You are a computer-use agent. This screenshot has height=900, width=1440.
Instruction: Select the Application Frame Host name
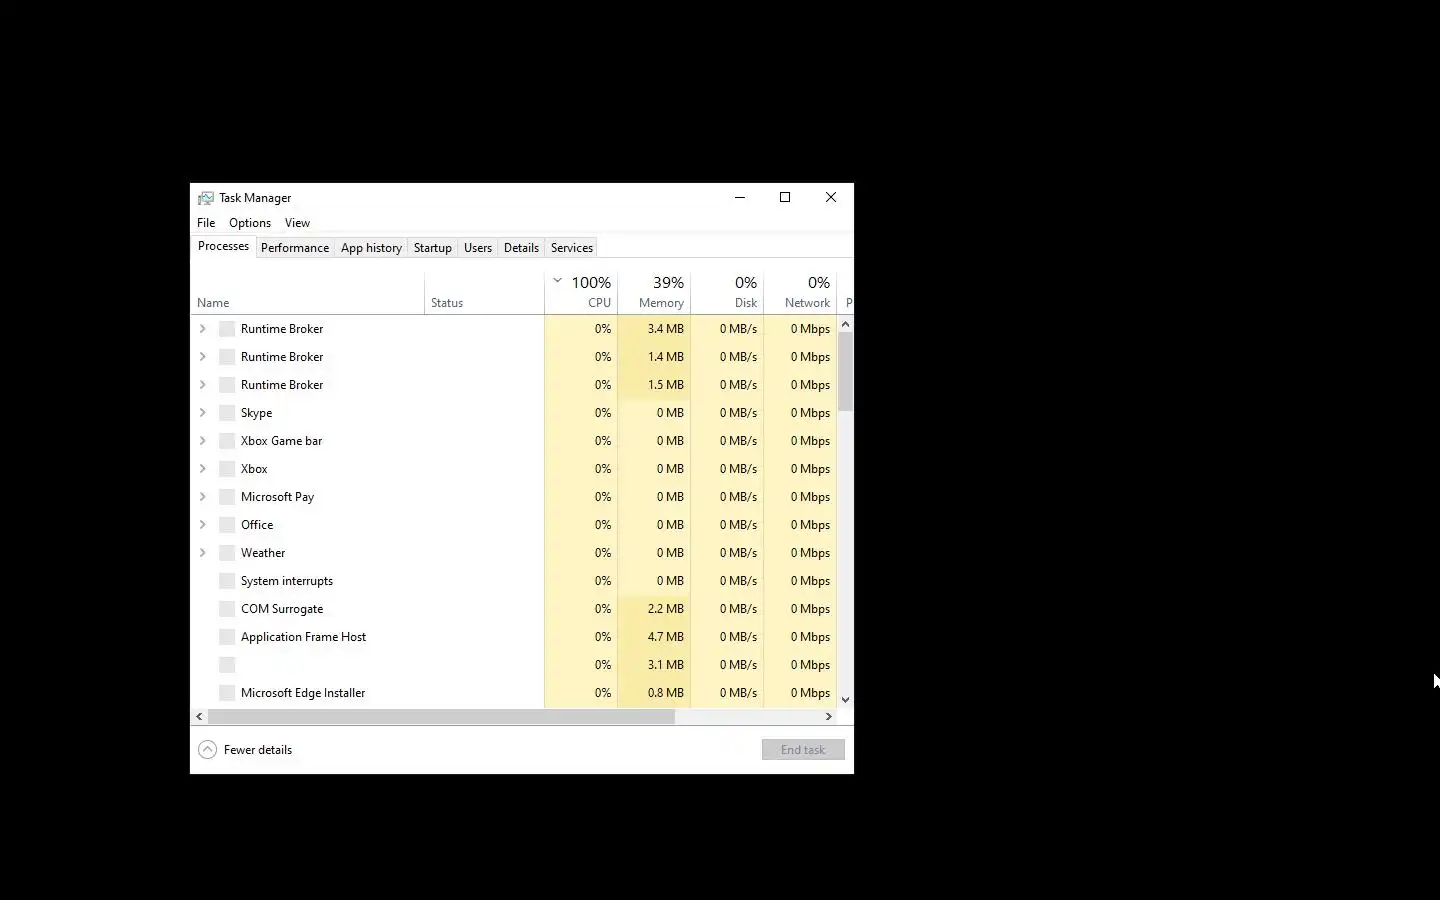303,637
